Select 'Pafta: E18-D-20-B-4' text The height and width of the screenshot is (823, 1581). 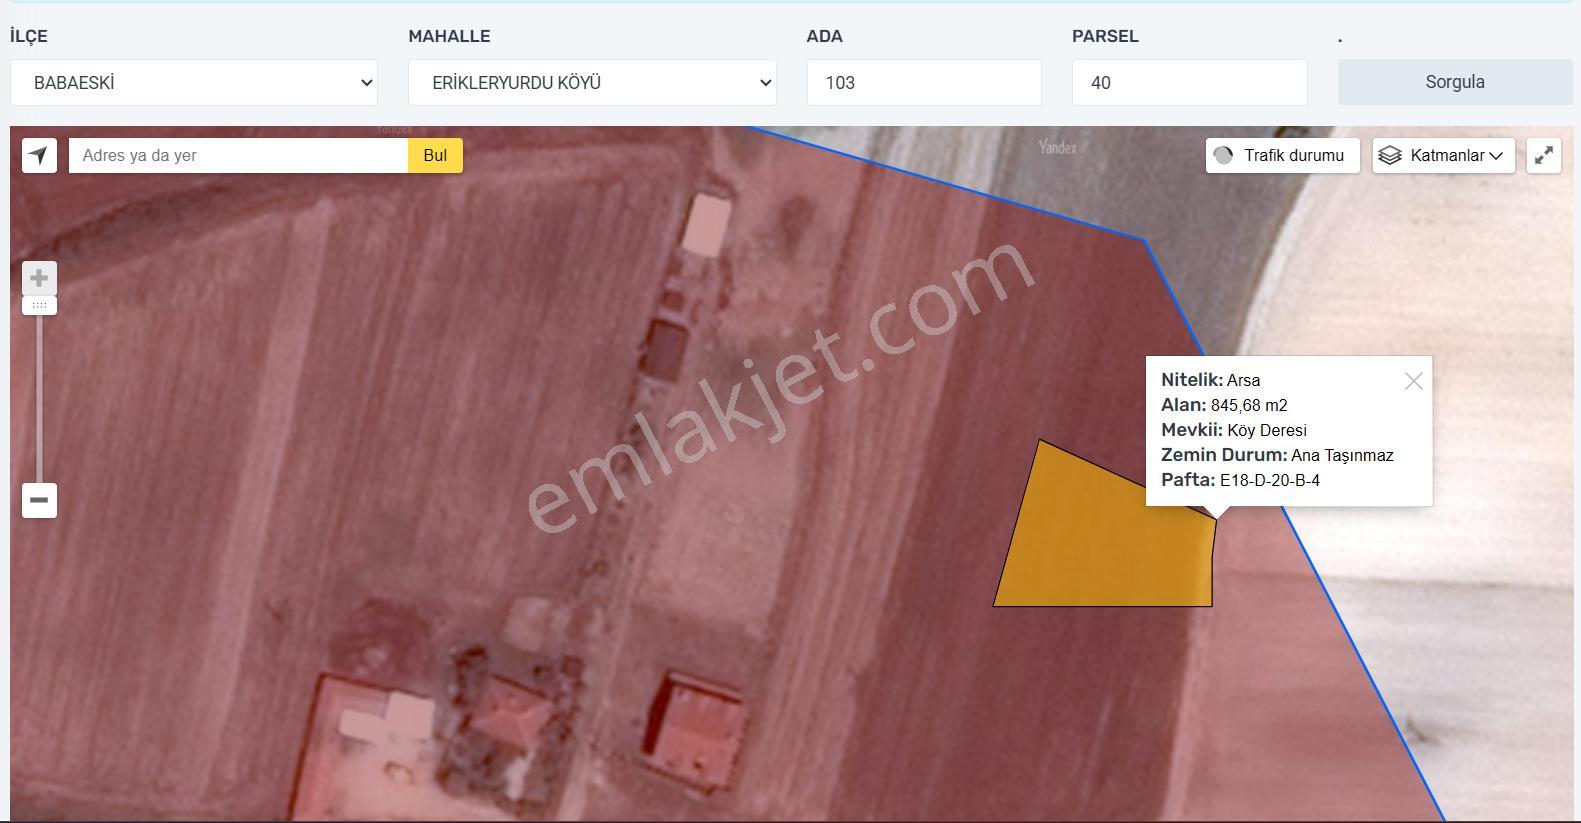pyautogui.click(x=1240, y=480)
